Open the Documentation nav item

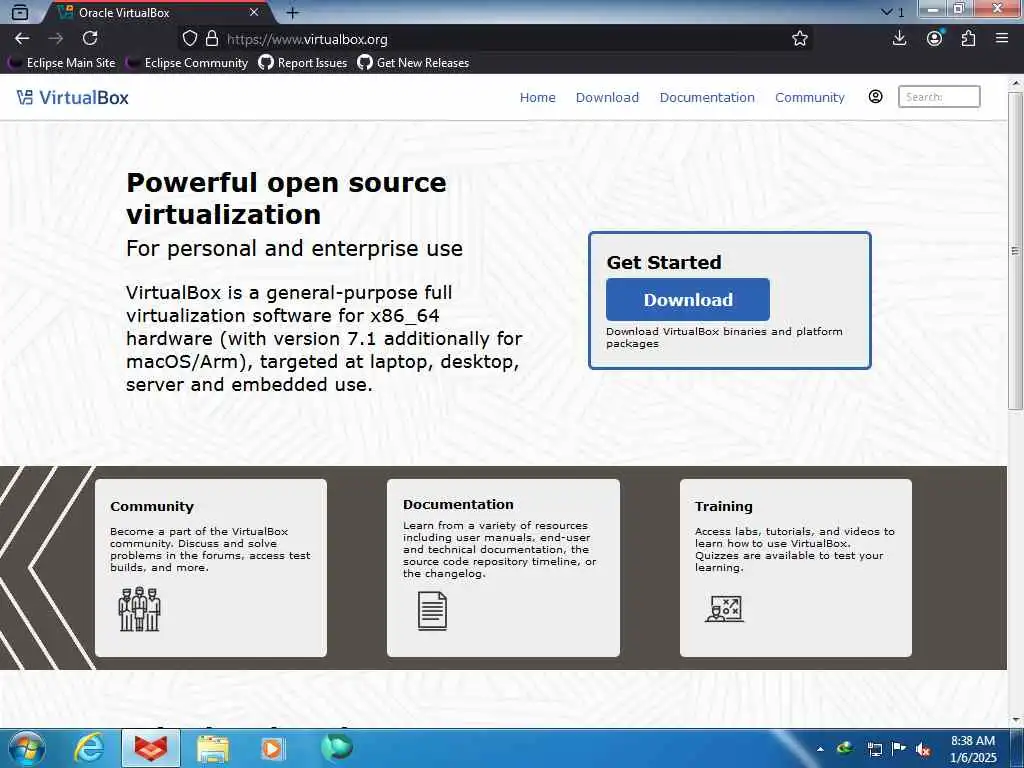coord(707,97)
